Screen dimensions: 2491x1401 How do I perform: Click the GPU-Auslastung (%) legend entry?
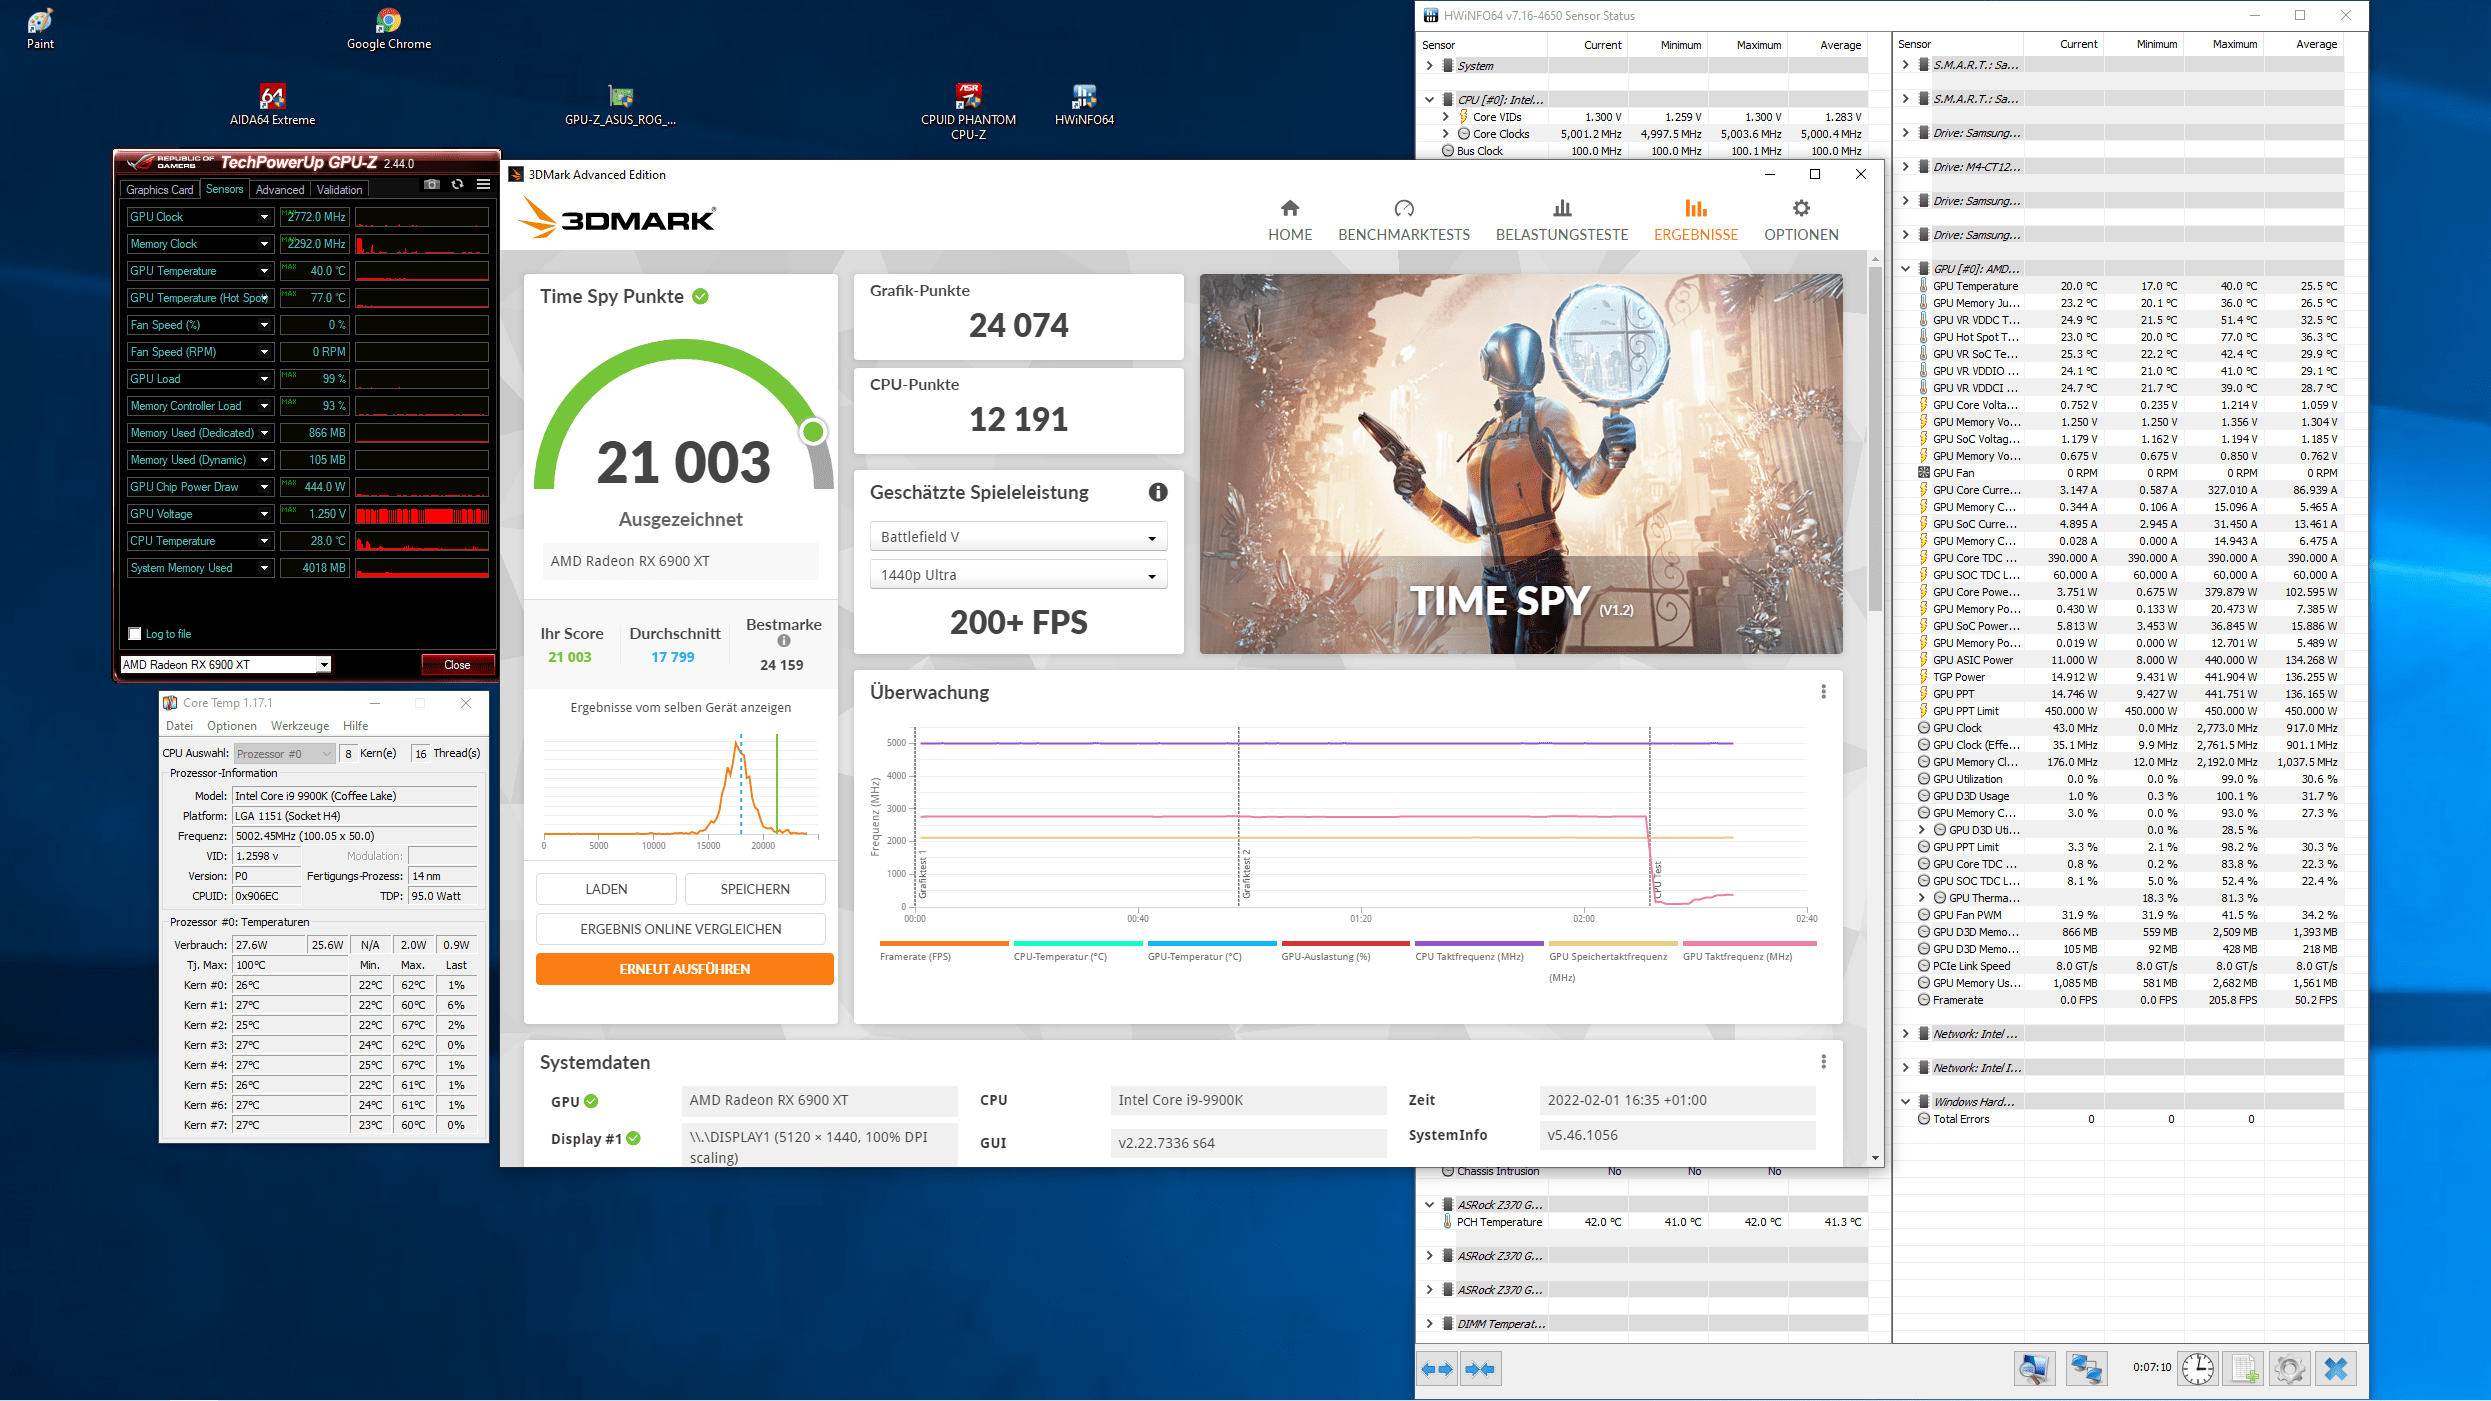pyautogui.click(x=1346, y=951)
